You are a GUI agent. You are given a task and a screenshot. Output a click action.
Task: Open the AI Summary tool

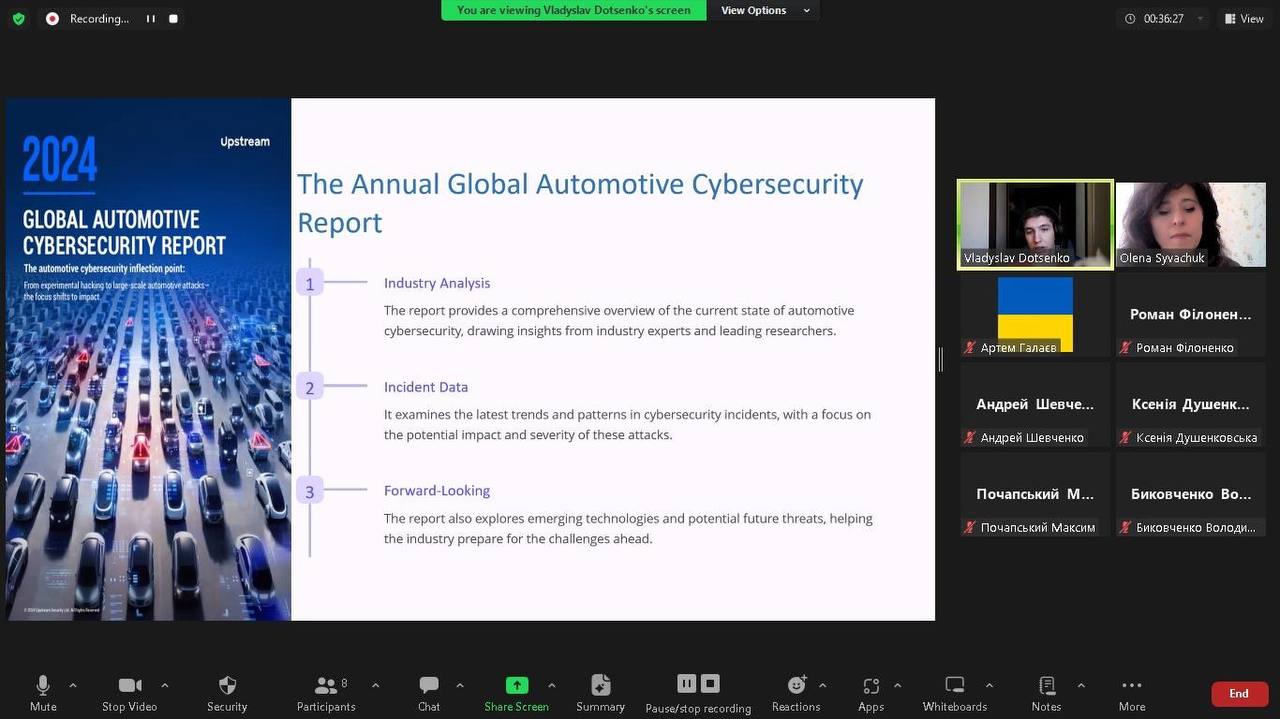click(x=600, y=686)
